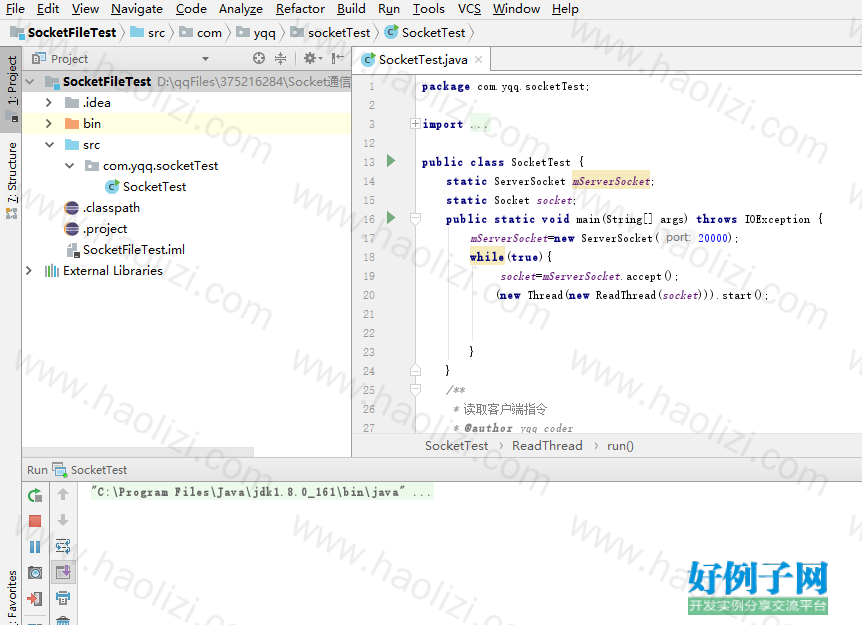The image size is (862, 625).
Task: Click ReadThread in editor breadcrumb
Action: coord(547,446)
